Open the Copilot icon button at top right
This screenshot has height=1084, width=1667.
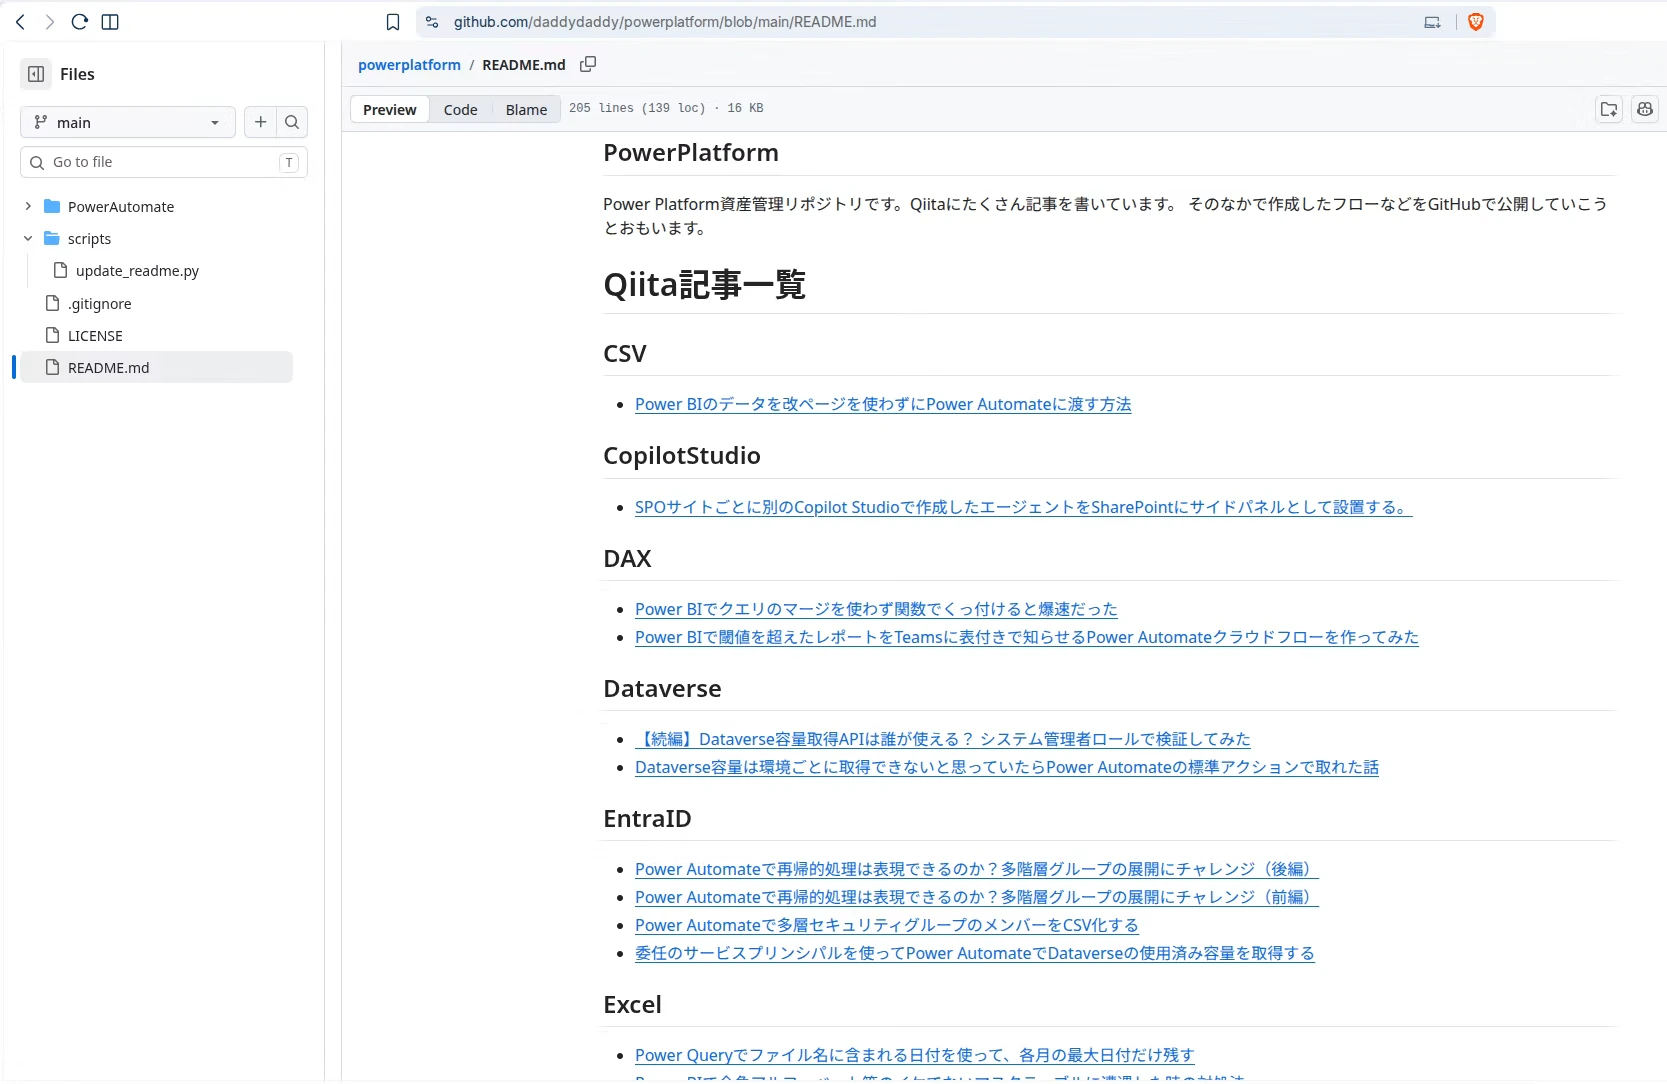pos(1645,110)
